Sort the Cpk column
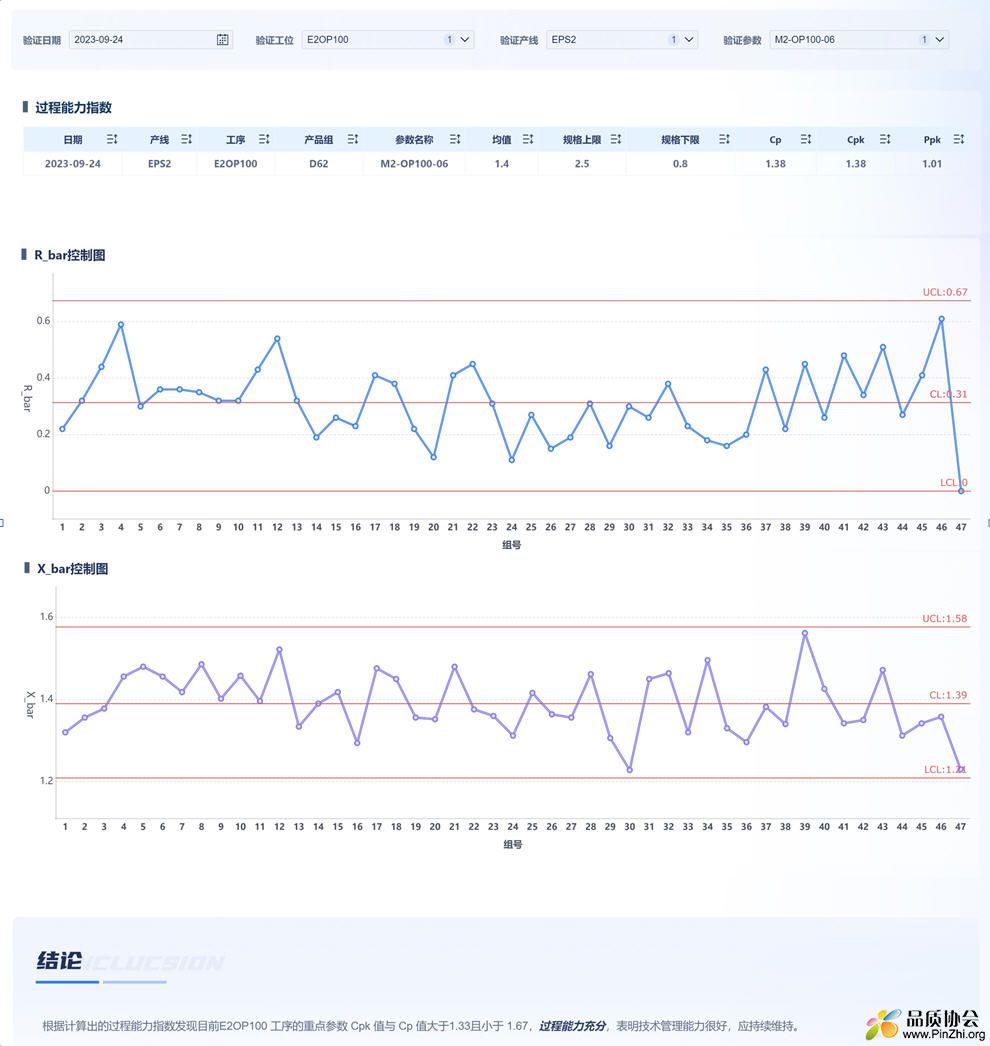 click(x=885, y=139)
